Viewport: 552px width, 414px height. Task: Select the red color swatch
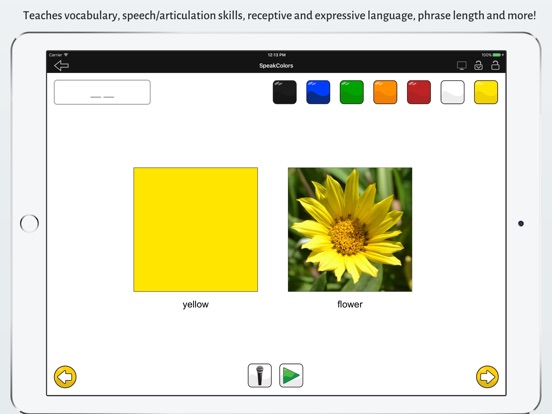tap(419, 92)
